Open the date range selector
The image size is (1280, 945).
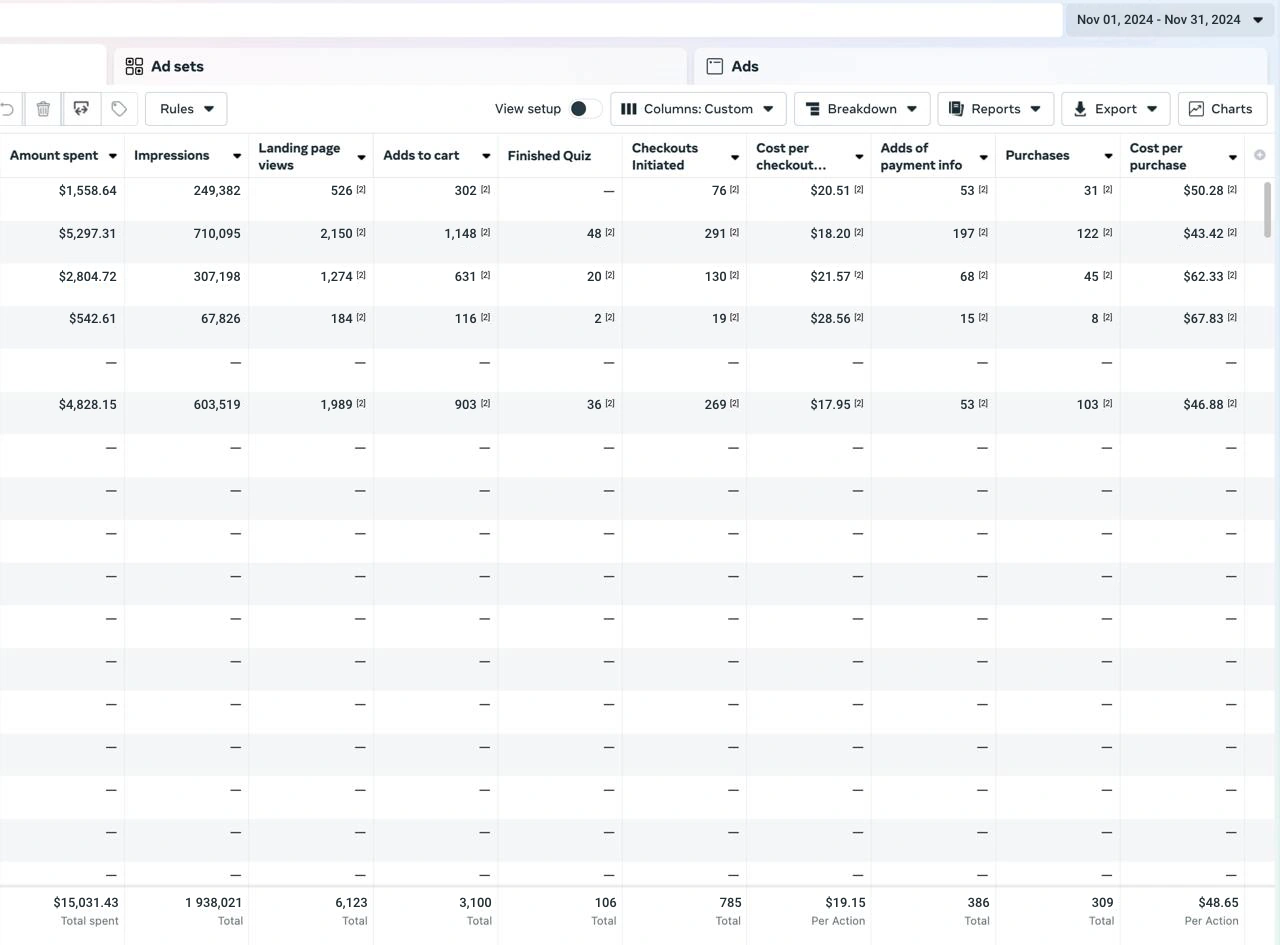coord(1169,20)
